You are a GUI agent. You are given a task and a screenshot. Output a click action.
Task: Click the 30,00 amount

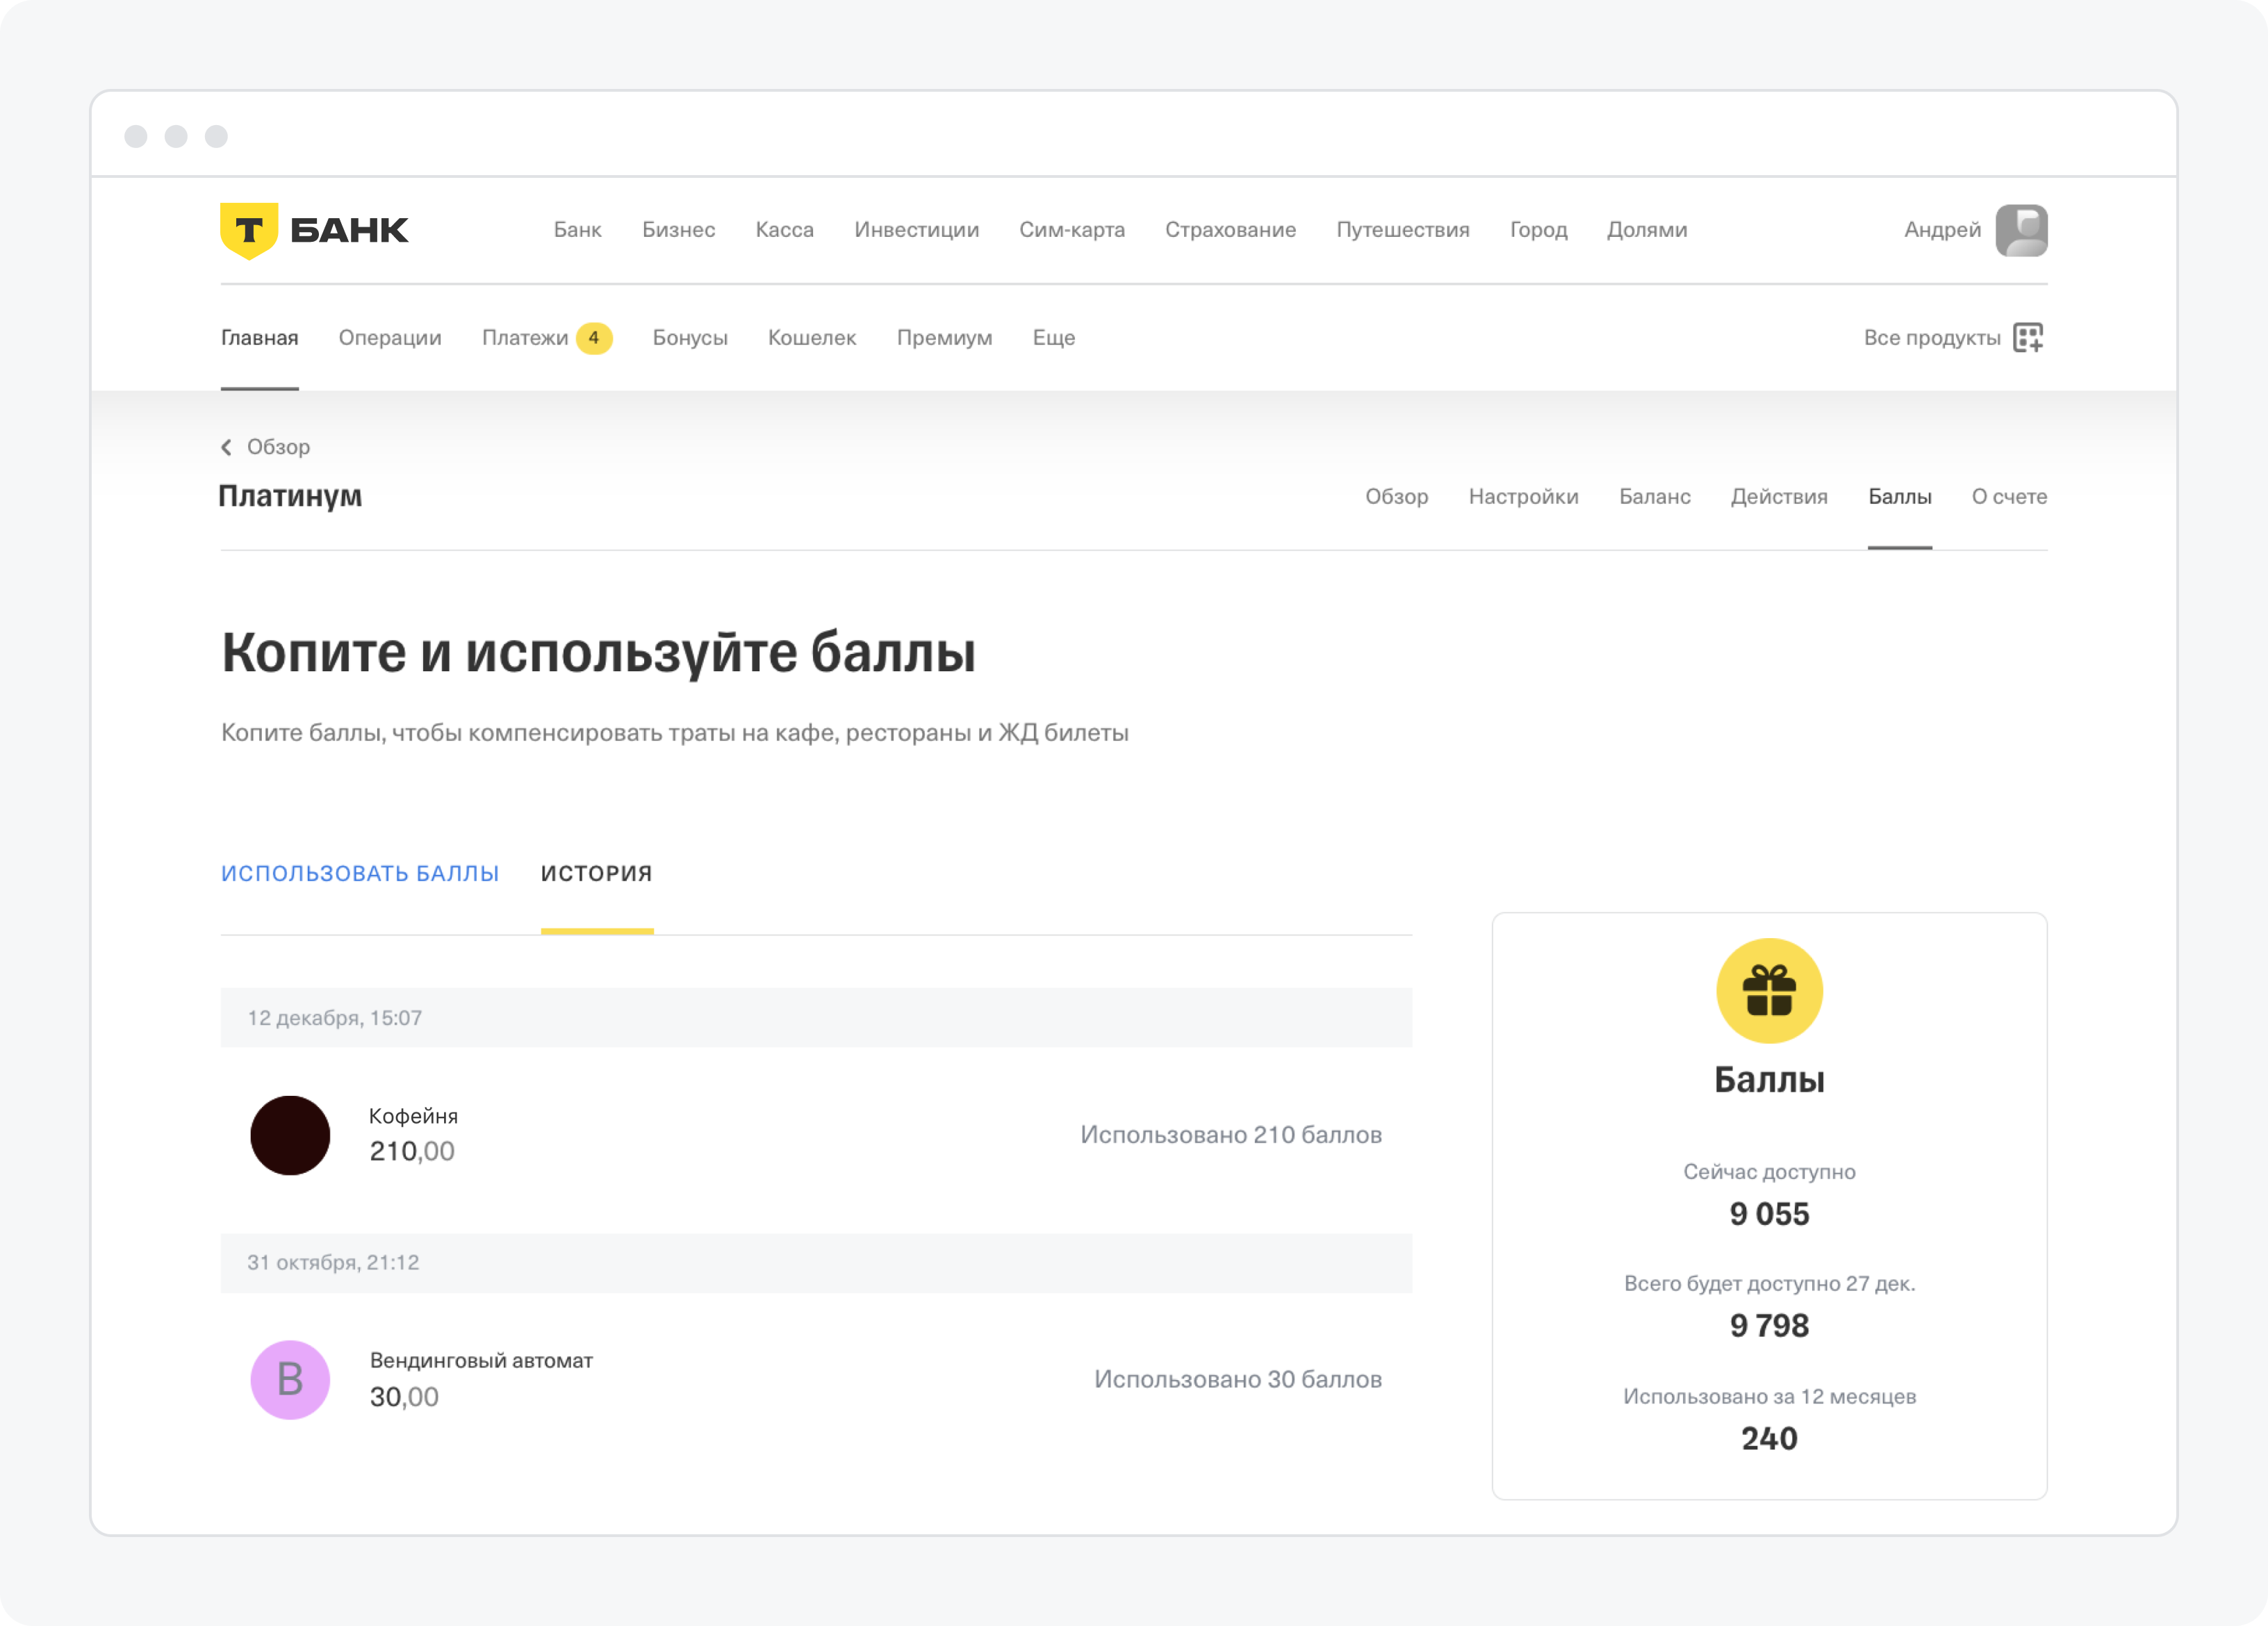pyautogui.click(x=404, y=1397)
